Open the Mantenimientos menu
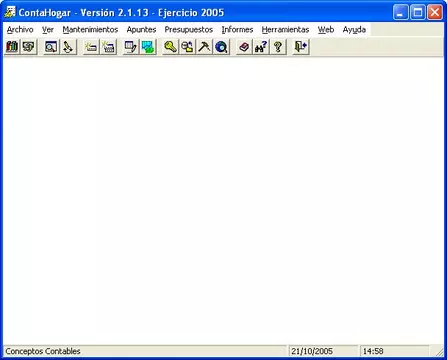 (x=90, y=30)
